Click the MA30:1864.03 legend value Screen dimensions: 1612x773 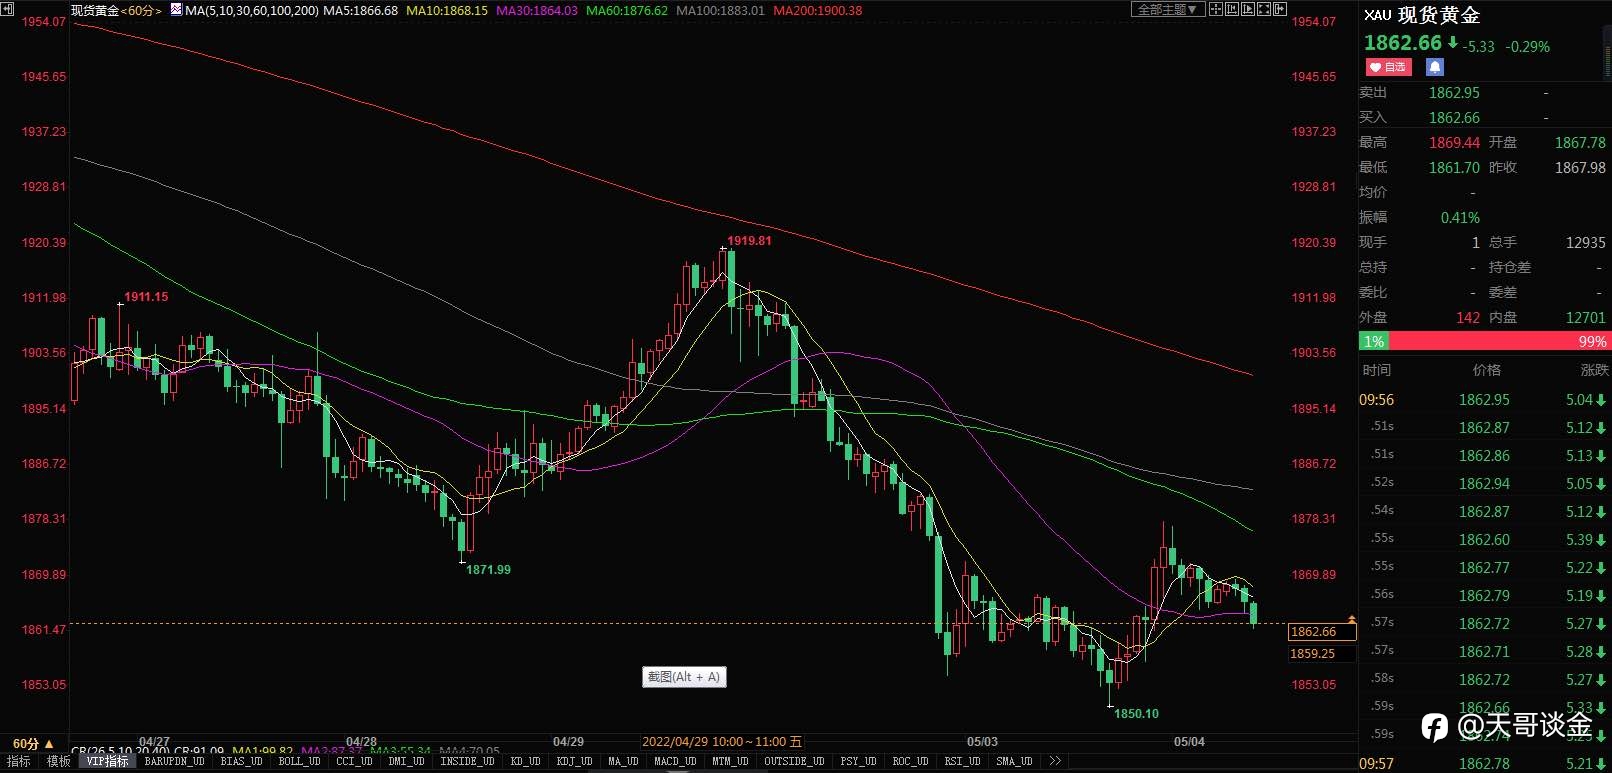click(x=537, y=11)
